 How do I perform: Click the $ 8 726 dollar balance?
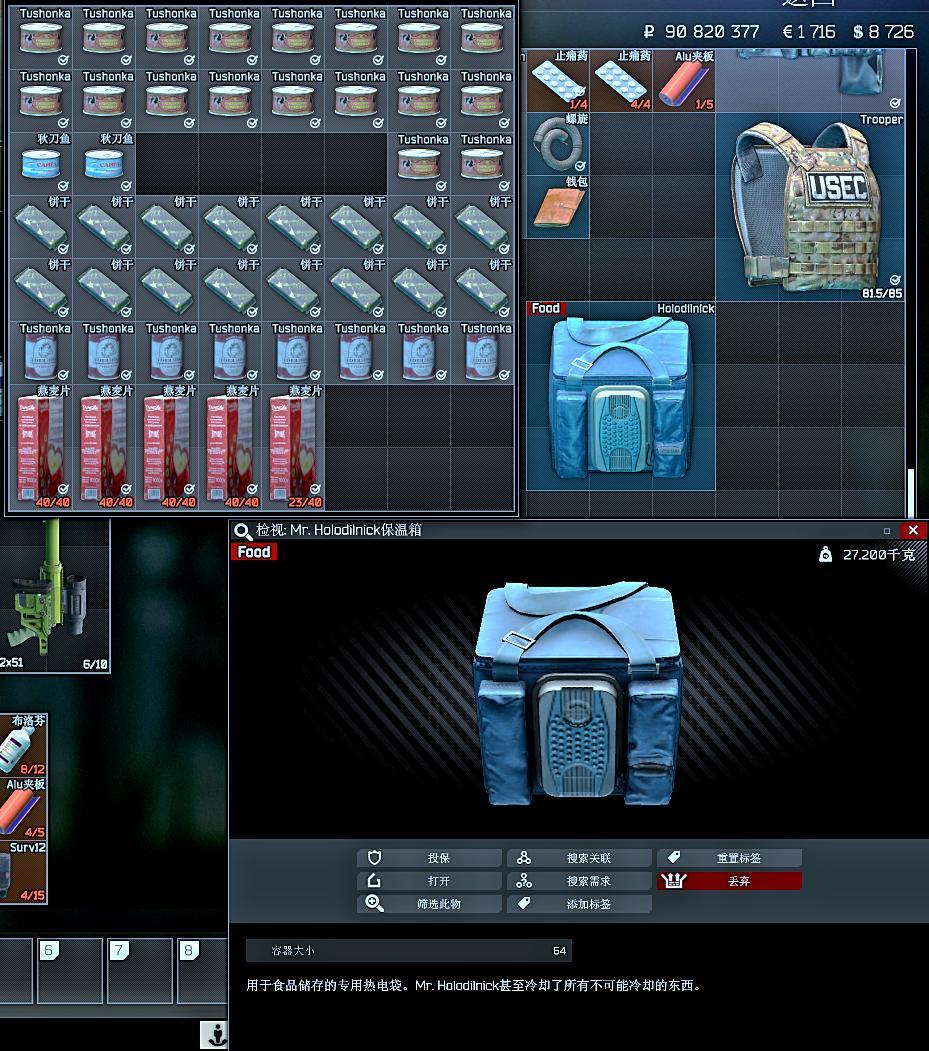[883, 32]
